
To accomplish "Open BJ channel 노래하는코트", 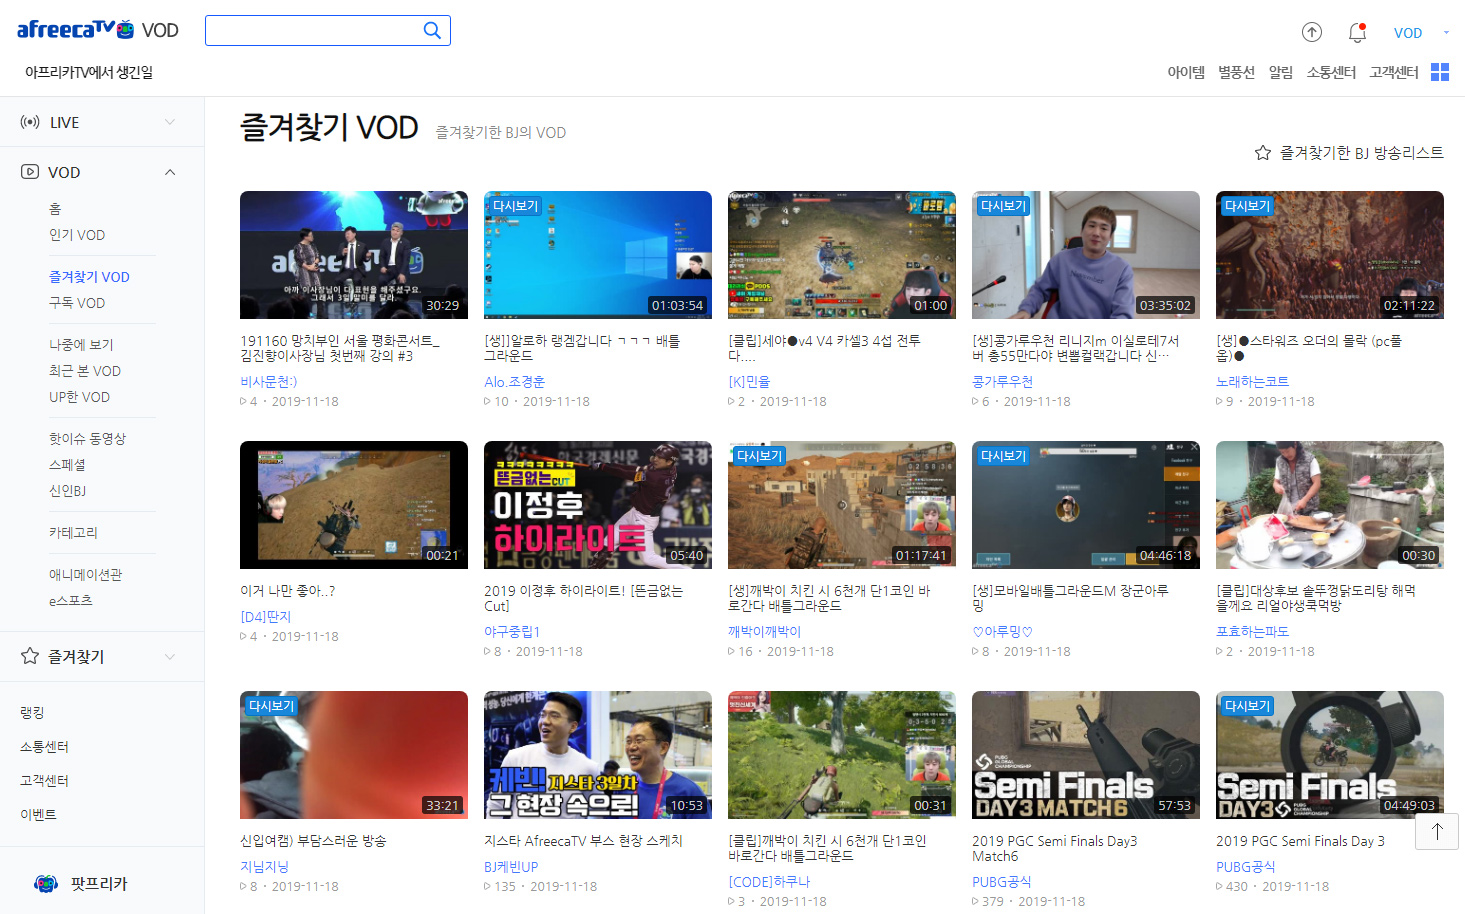I will click(x=1252, y=382).
